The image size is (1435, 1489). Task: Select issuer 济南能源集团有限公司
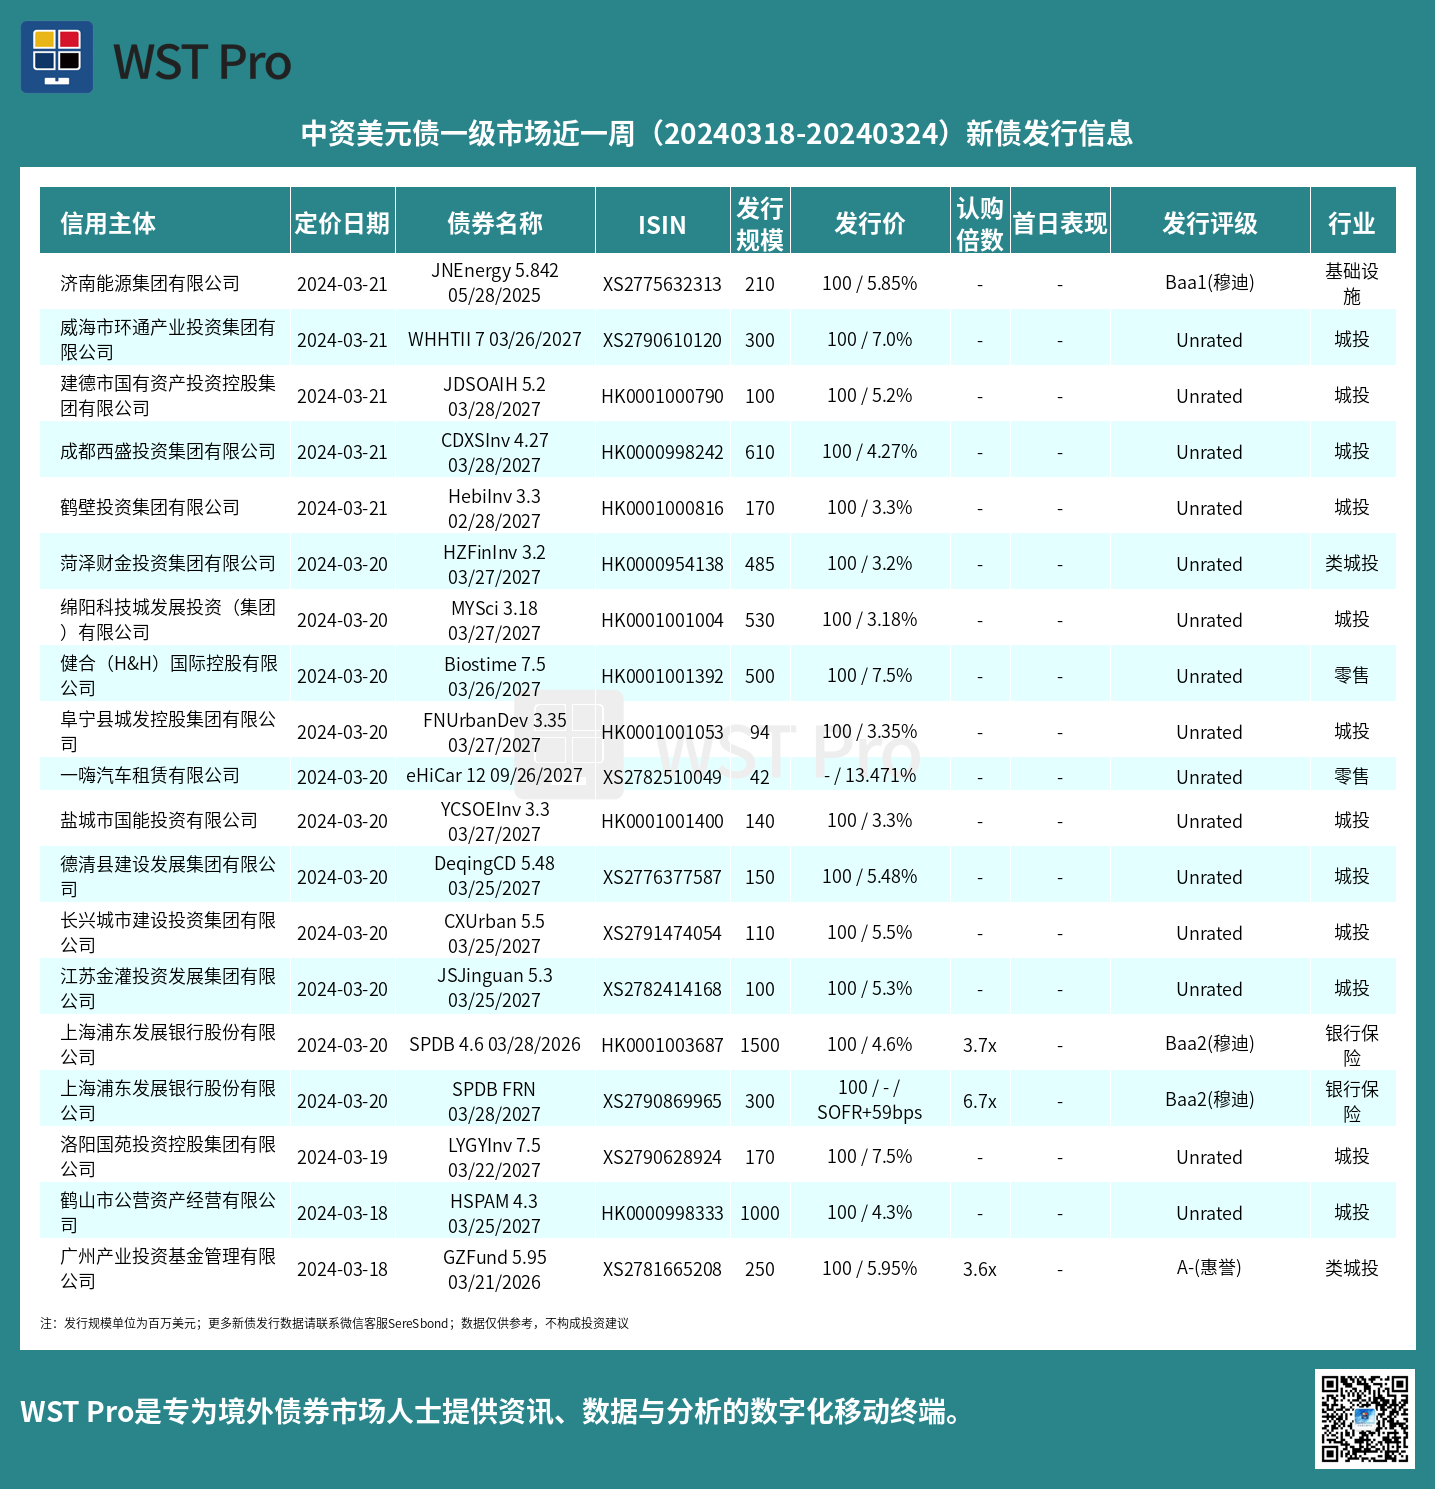pyautogui.click(x=150, y=284)
